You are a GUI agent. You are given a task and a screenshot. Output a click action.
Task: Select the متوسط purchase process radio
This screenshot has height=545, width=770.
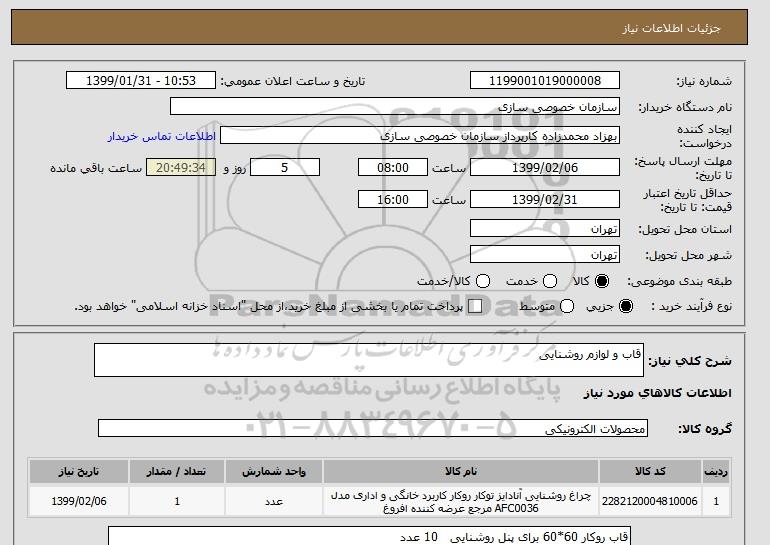567,306
